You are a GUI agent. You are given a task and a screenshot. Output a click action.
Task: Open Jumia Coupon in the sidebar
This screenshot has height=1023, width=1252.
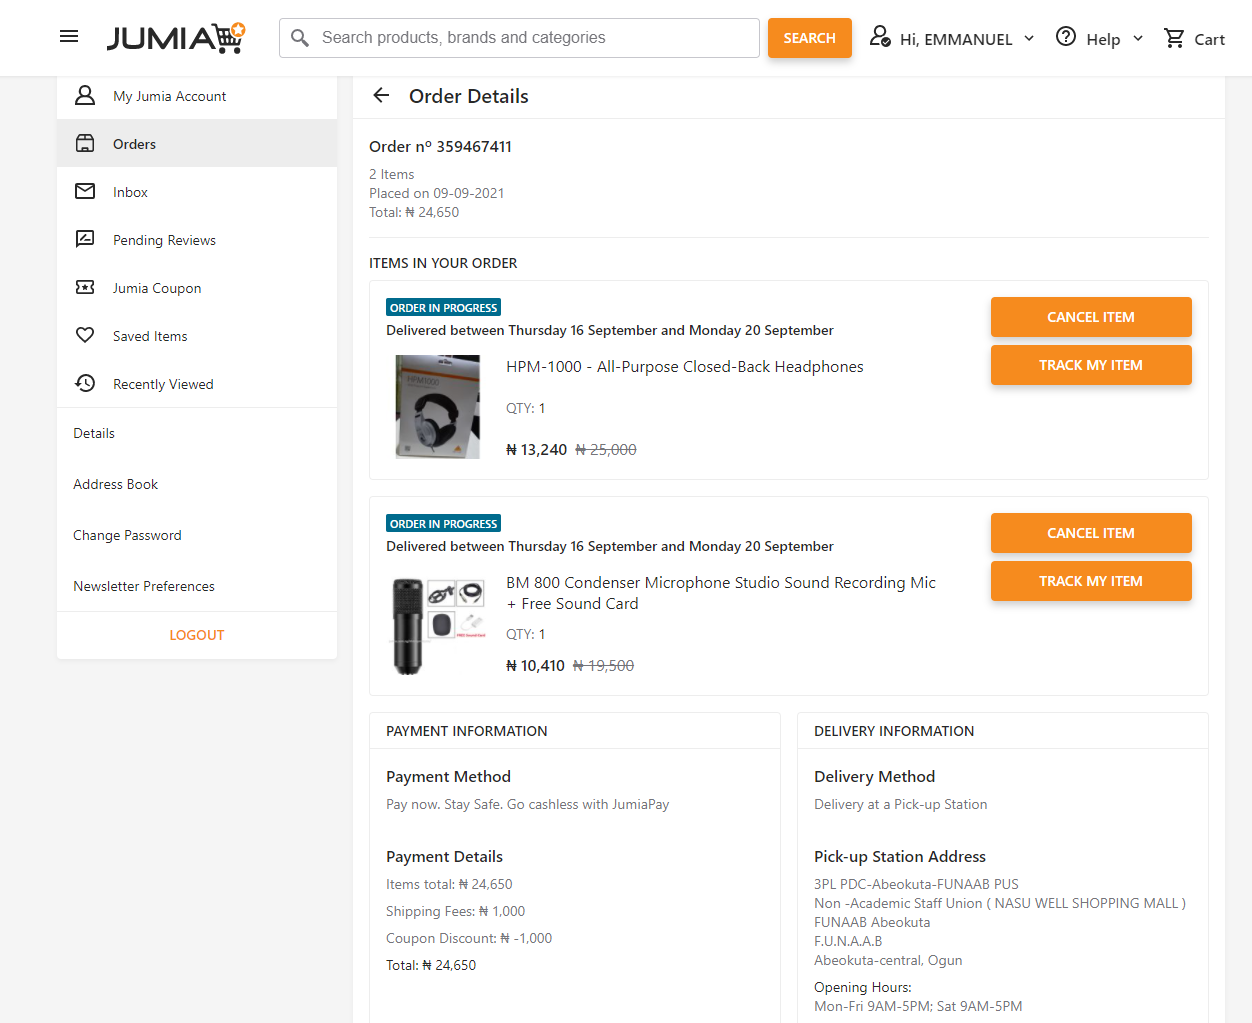click(197, 288)
